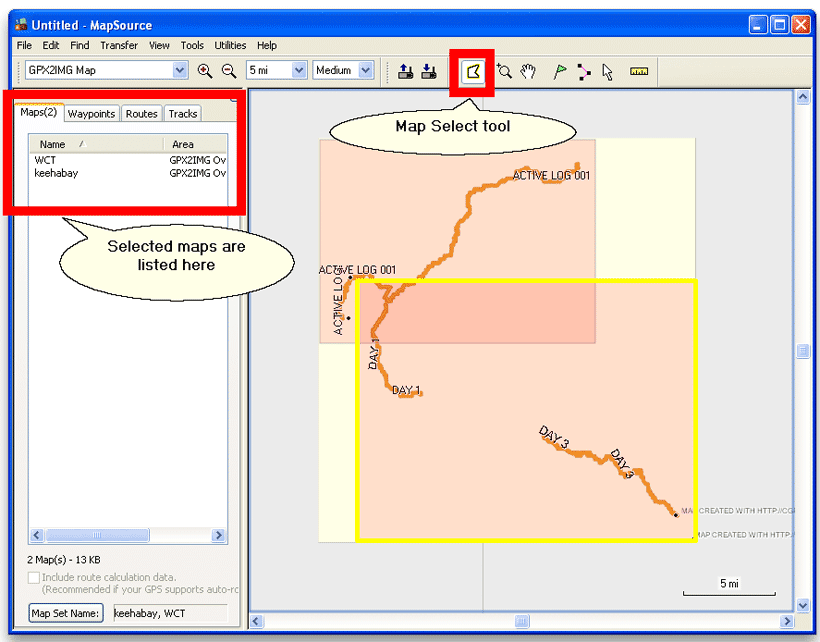Click map view scroll down arrow
Viewport: 820px width, 642px height.
point(803,605)
